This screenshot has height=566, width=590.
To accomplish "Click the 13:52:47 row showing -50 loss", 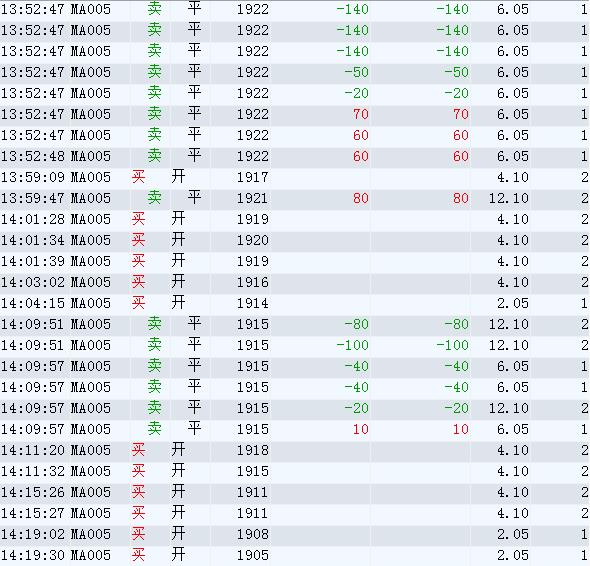I will point(295,72).
